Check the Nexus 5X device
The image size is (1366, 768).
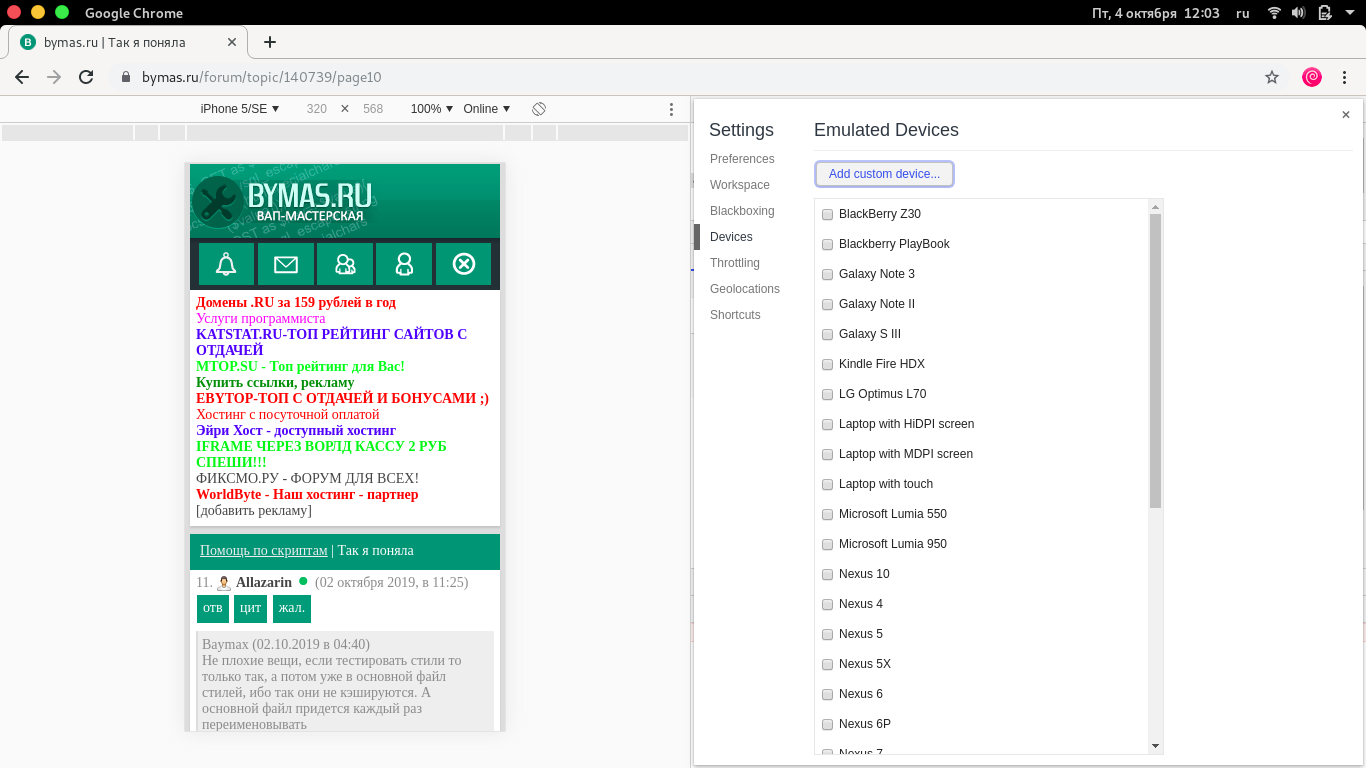pyautogui.click(x=827, y=664)
